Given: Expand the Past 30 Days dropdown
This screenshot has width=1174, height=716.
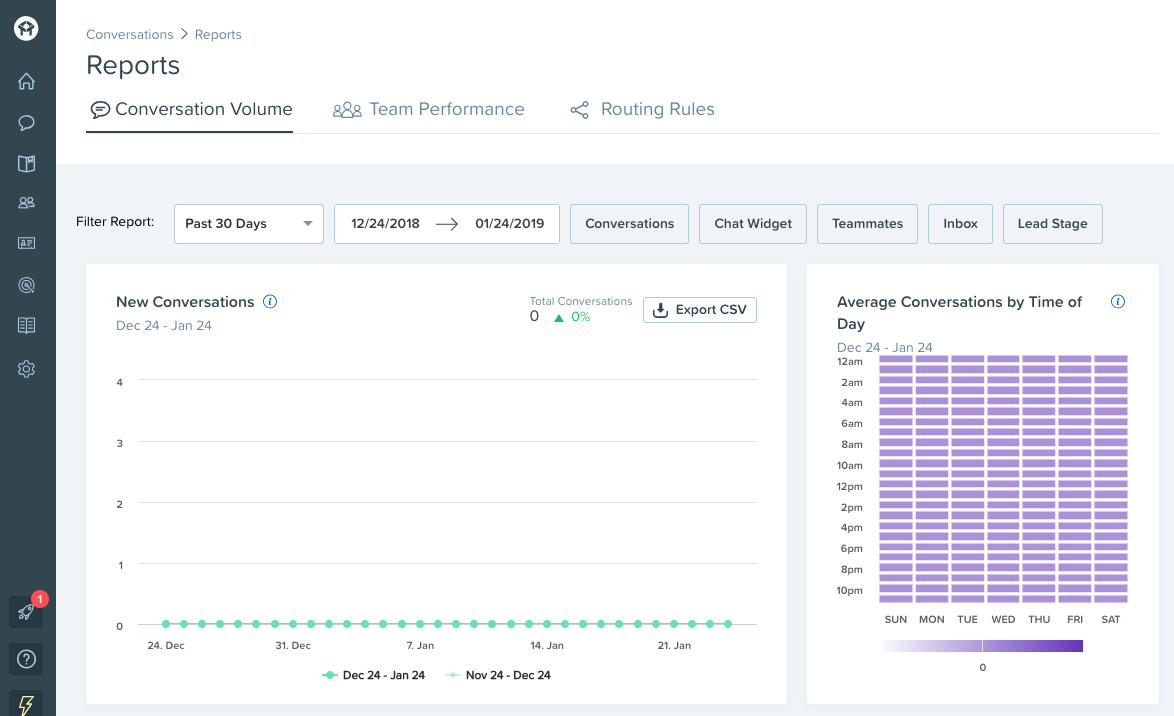Looking at the screenshot, I should 248,224.
